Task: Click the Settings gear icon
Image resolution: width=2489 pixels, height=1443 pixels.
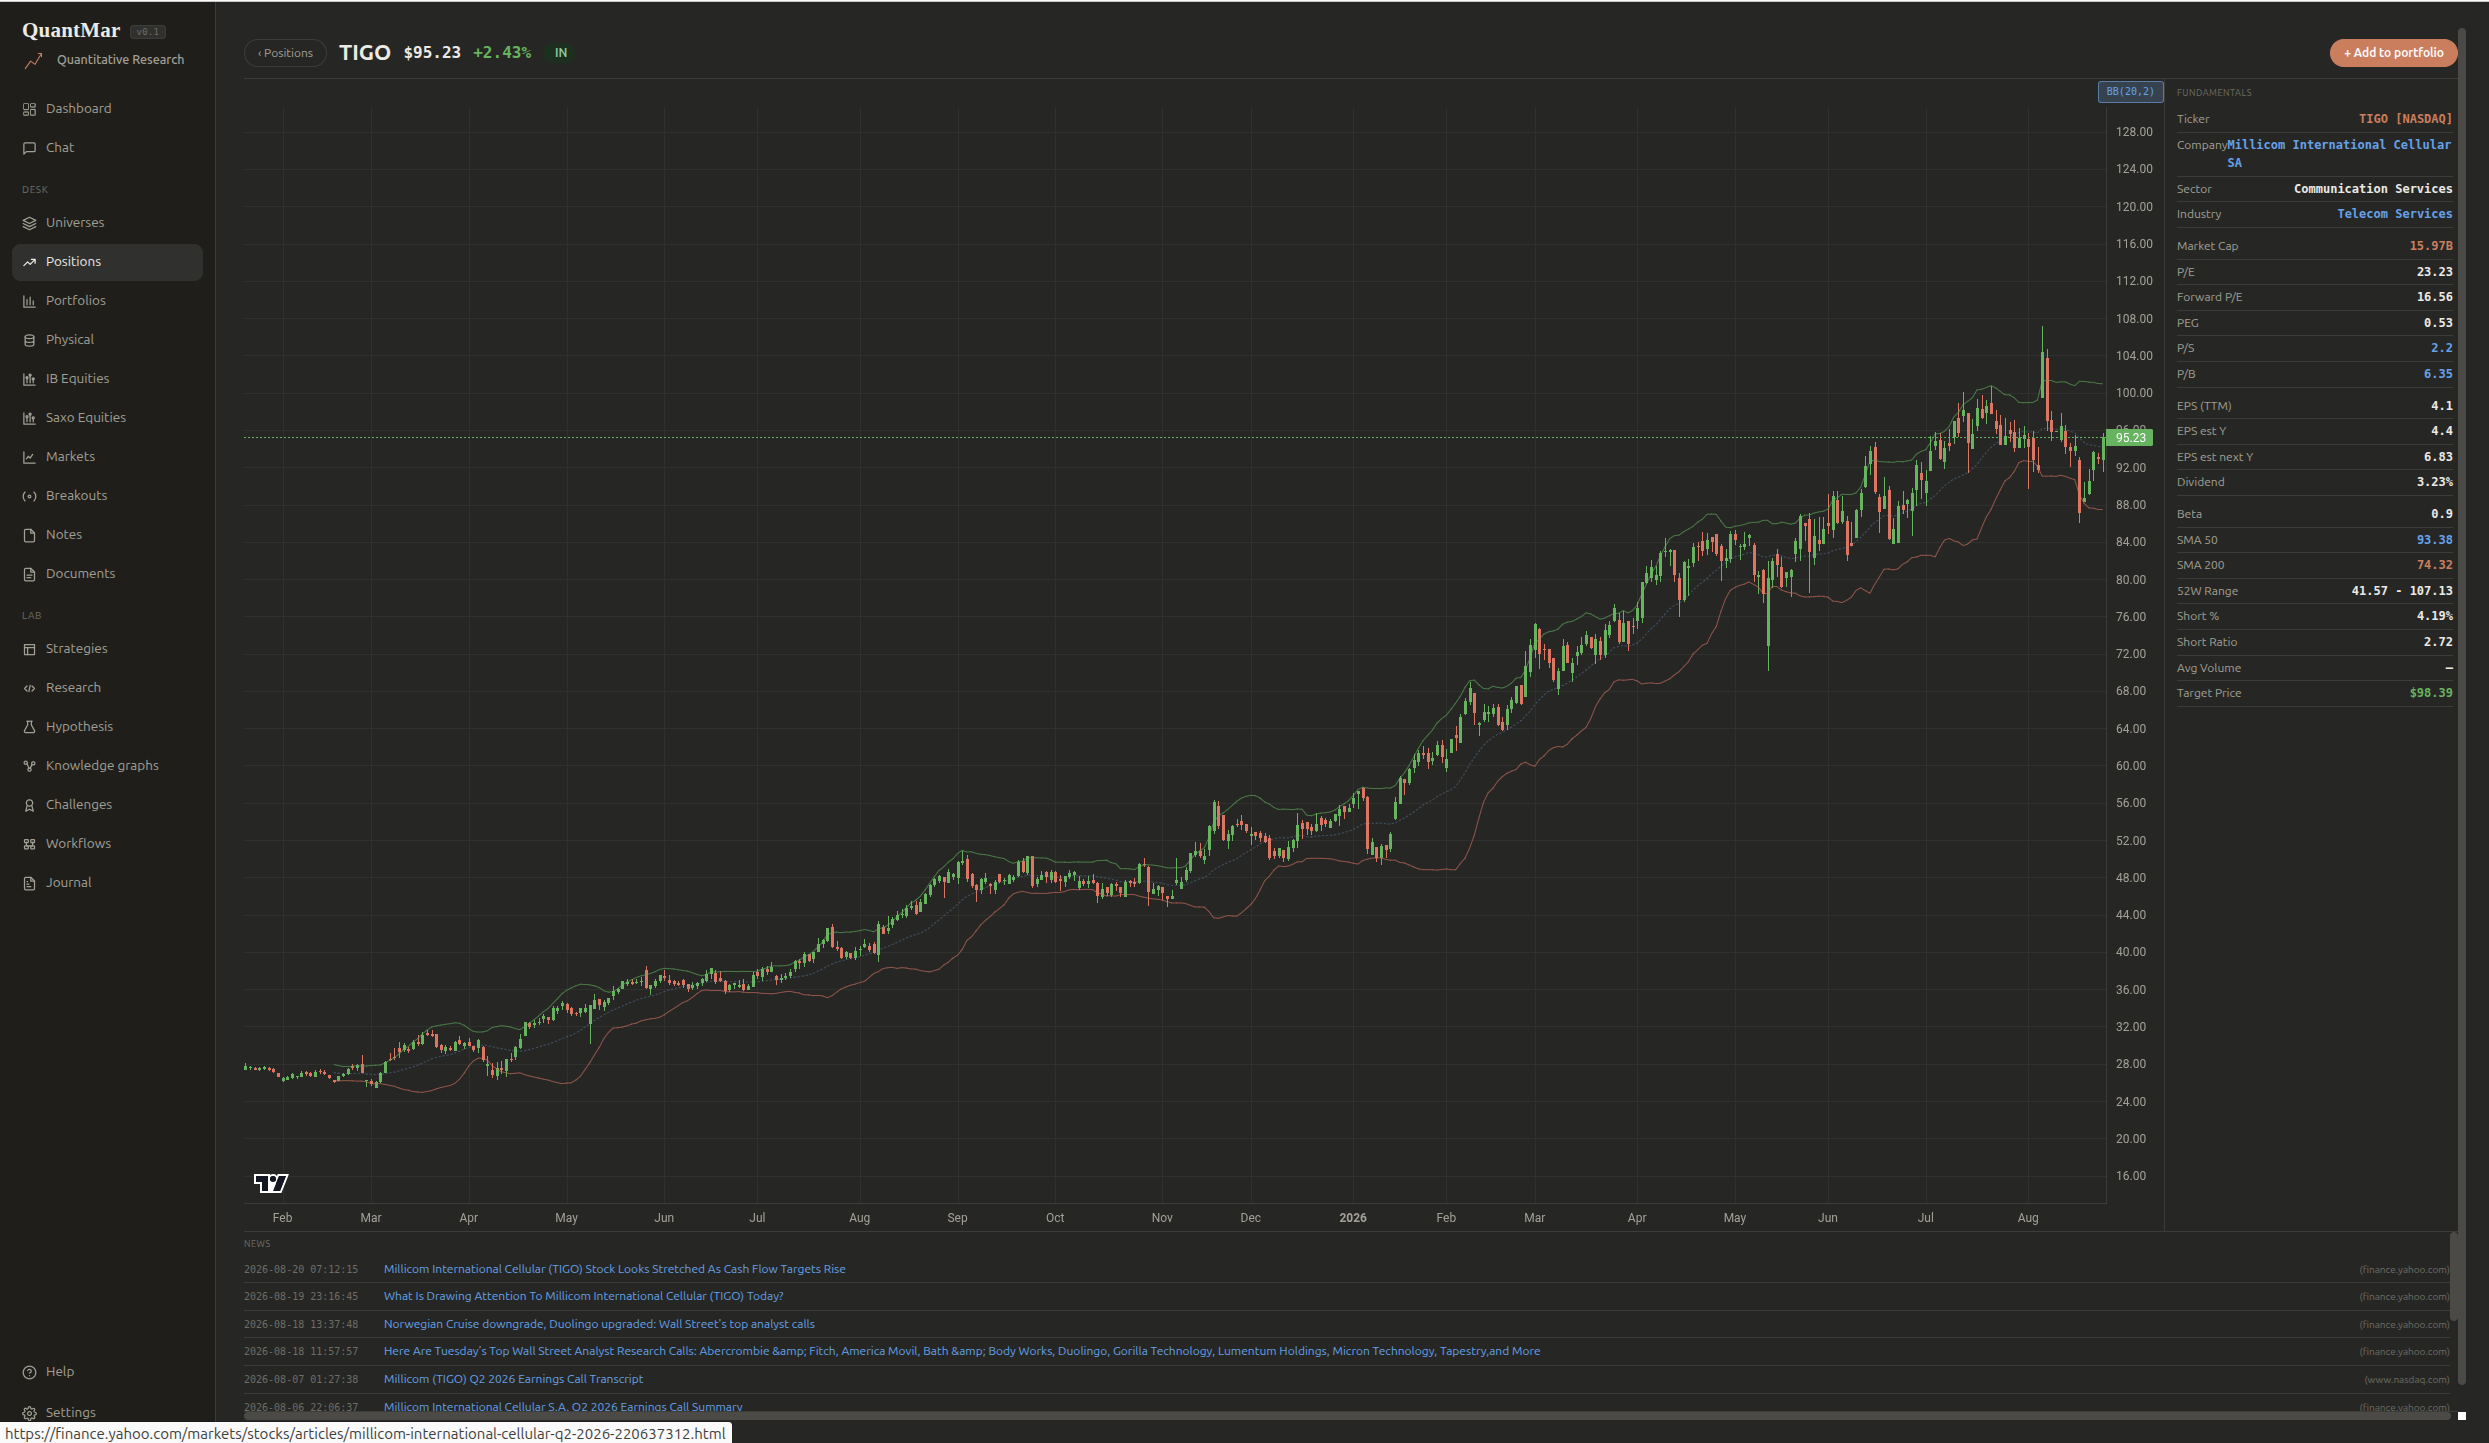Action: coord(29,1413)
